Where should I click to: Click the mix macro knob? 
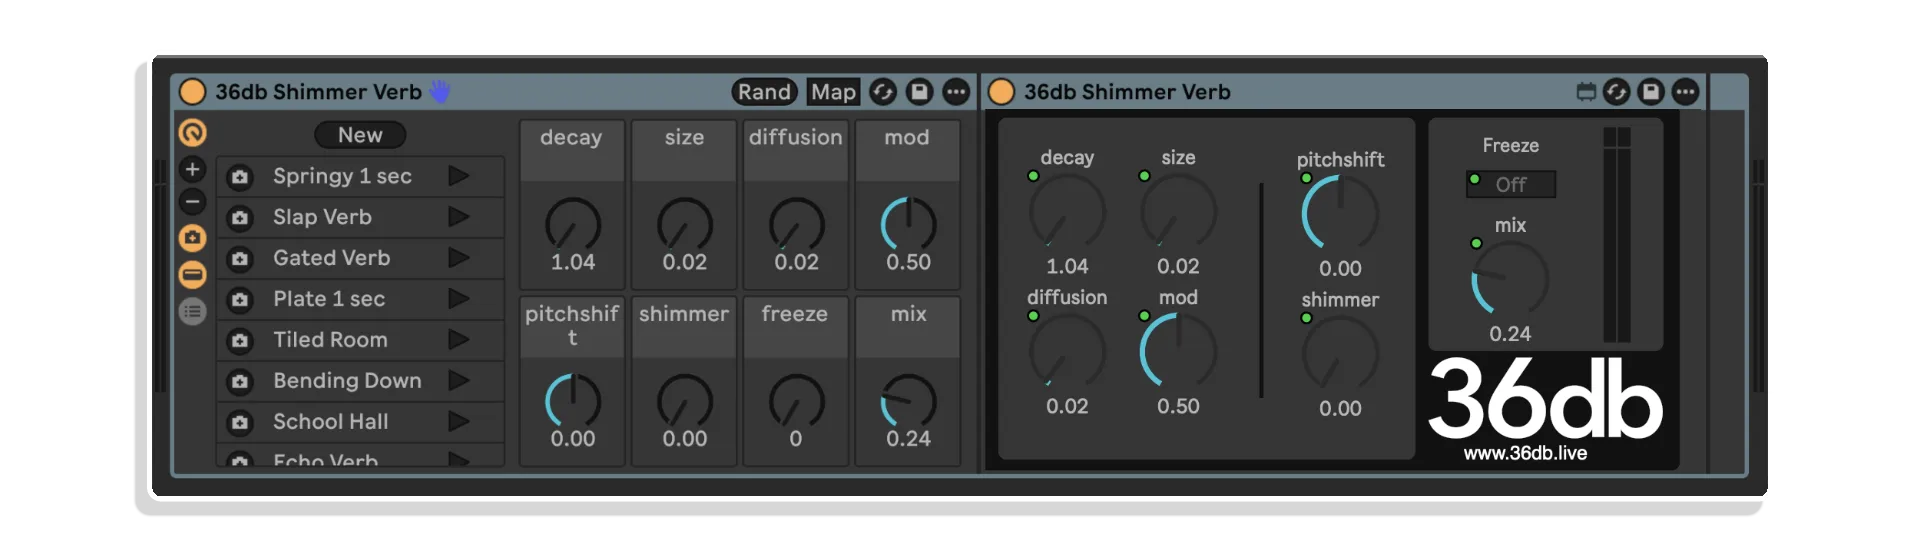click(x=909, y=401)
